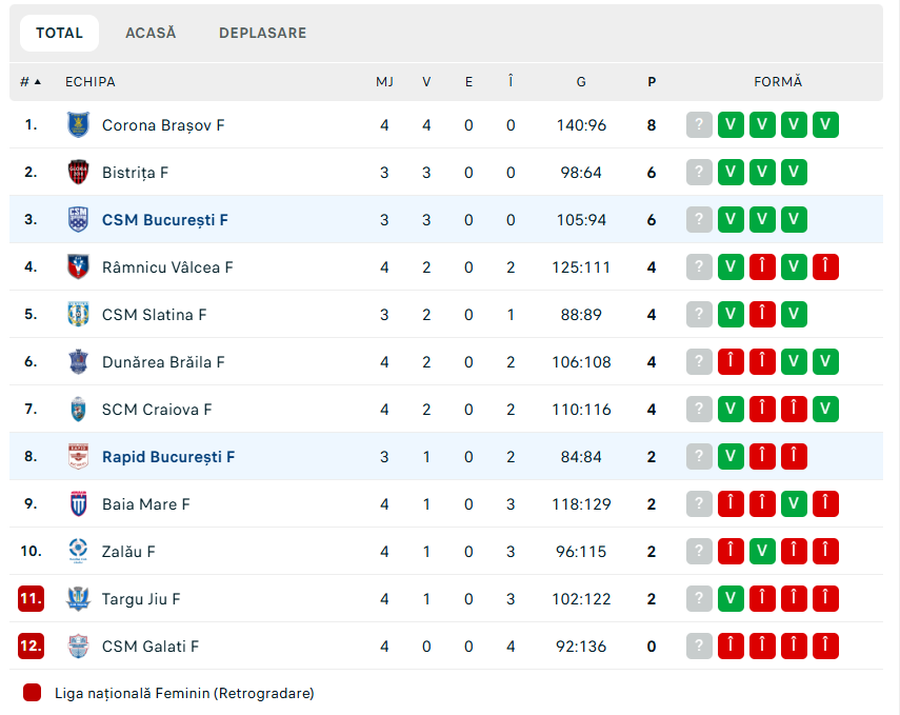Sort standings by the P points column

pyautogui.click(x=652, y=82)
